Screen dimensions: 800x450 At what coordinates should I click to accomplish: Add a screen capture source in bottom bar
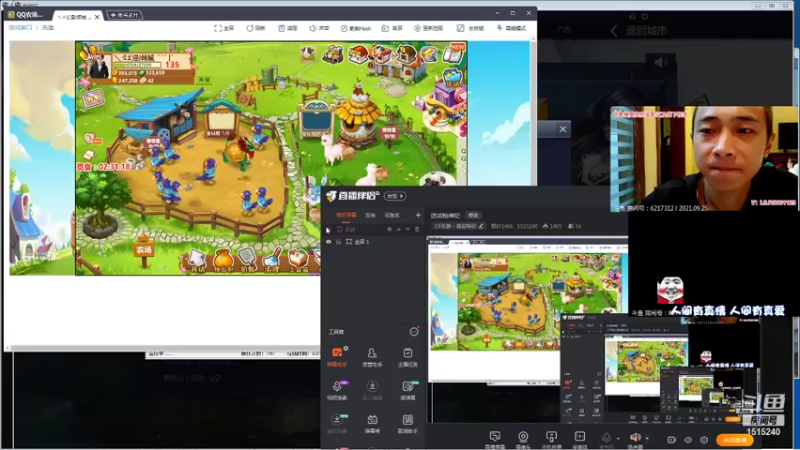[494, 439]
